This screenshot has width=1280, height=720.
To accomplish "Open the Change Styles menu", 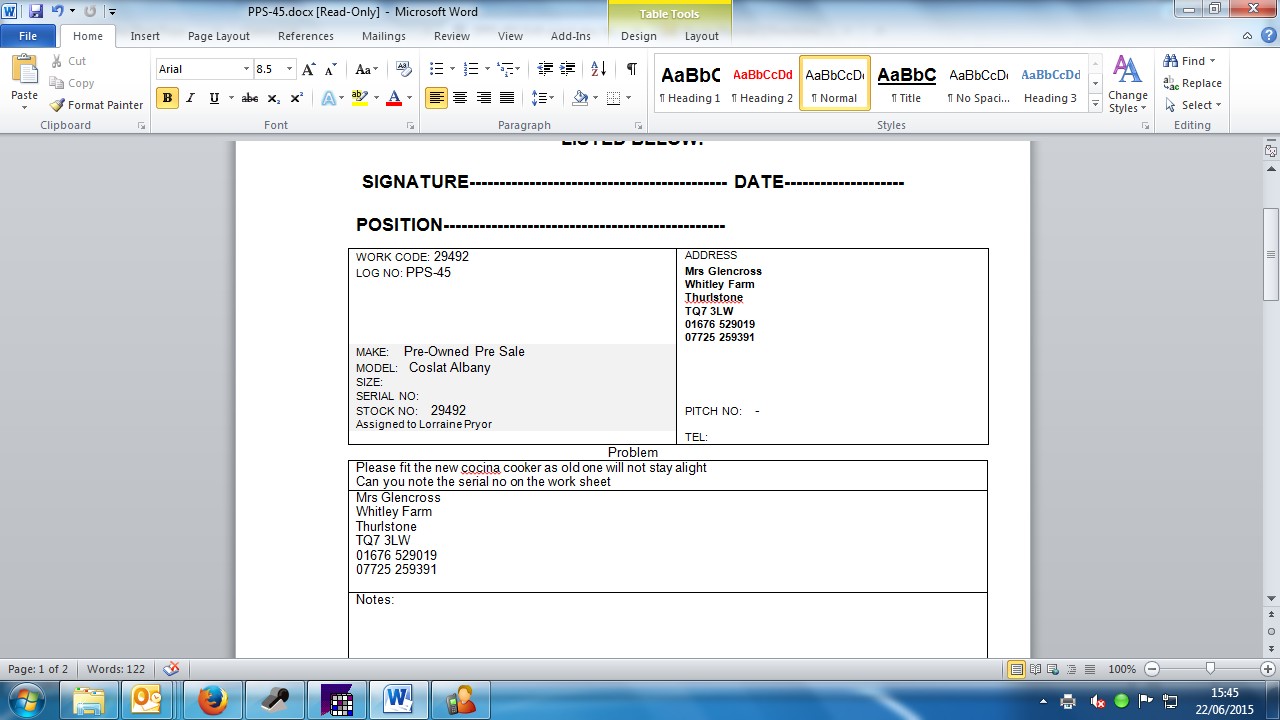I will 1127,84.
